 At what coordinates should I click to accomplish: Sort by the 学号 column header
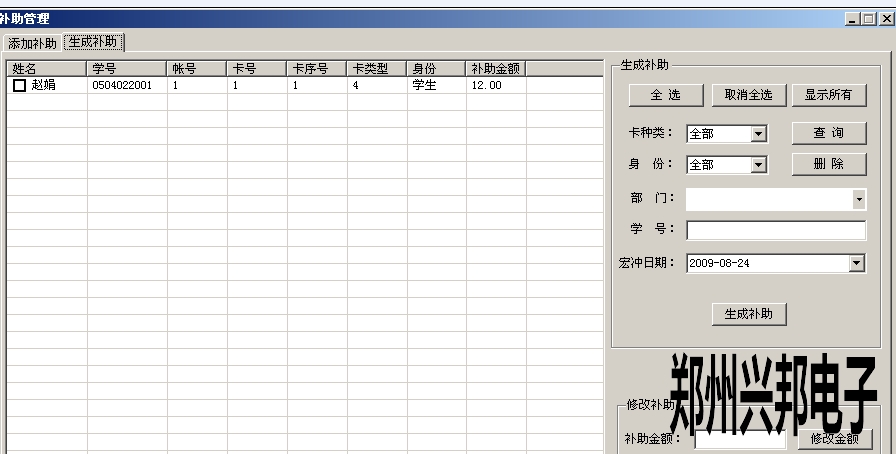point(127,69)
